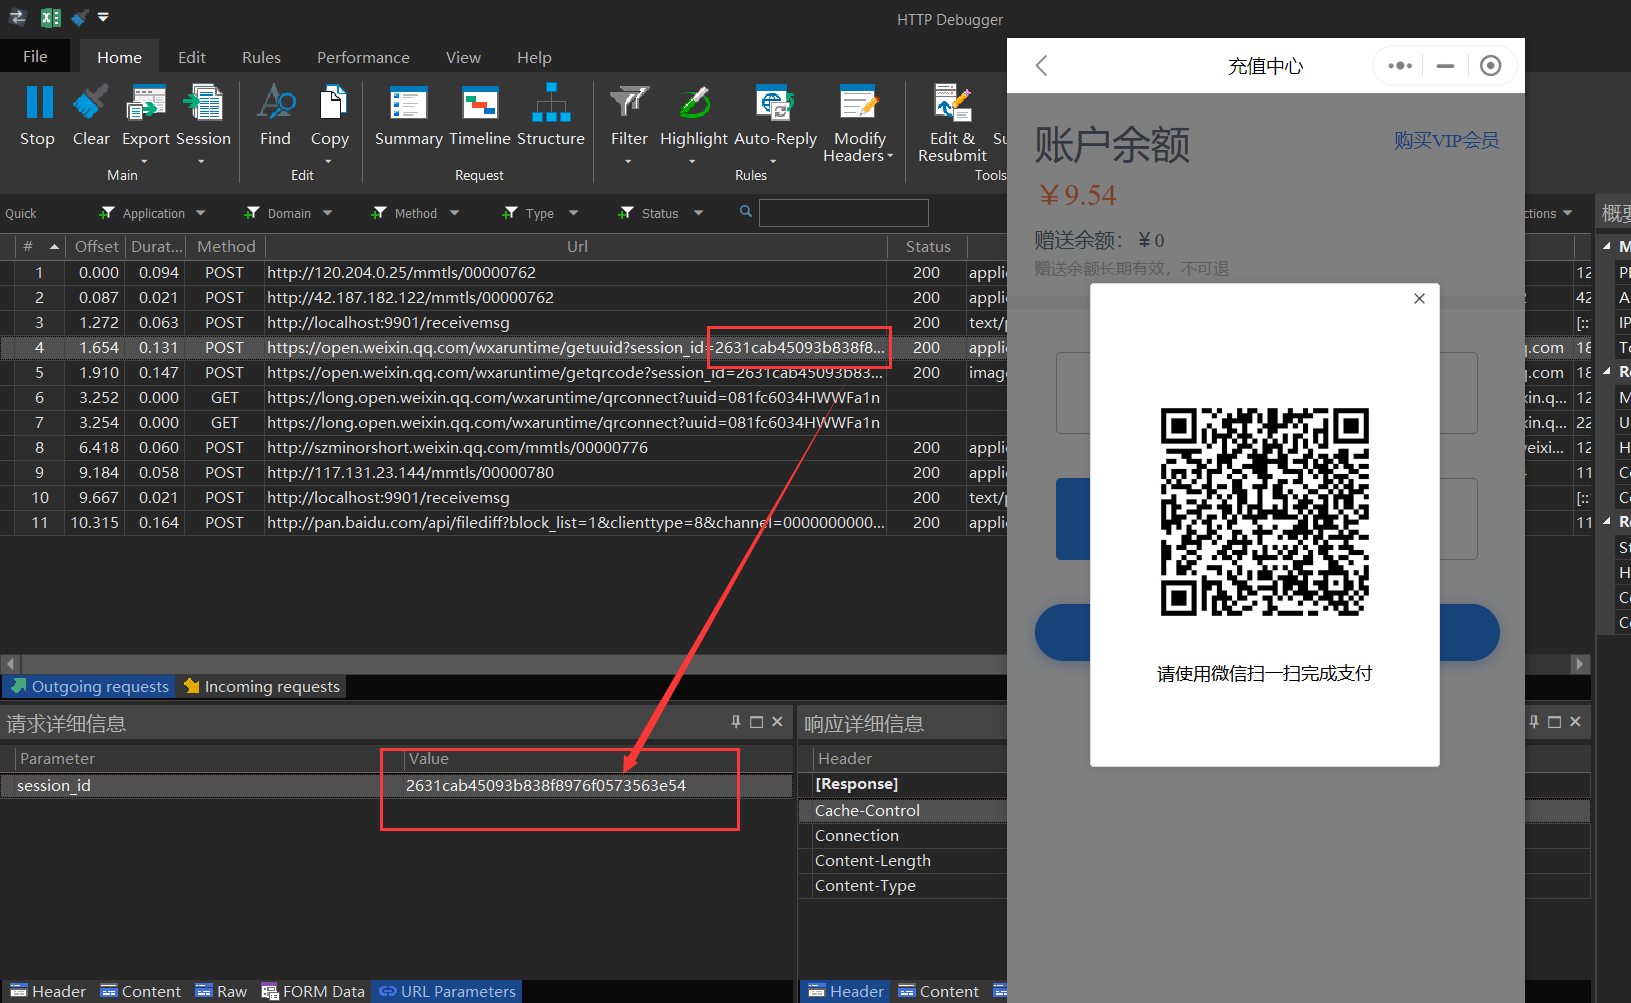Close the 请求详细信息 panel
Image resolution: width=1631 pixels, height=1003 pixels.
(777, 722)
